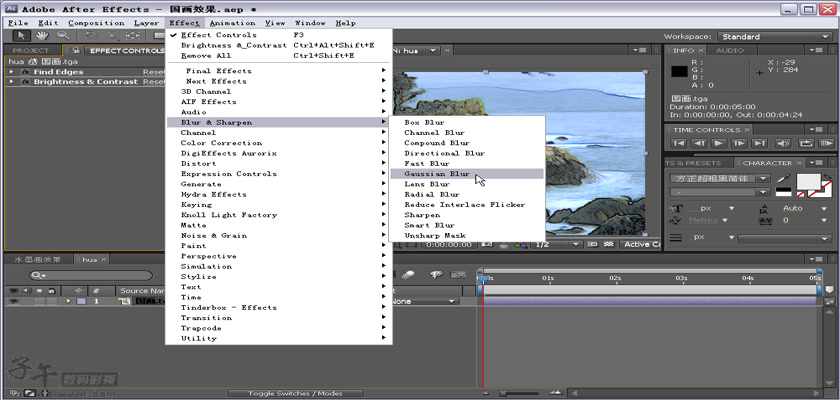Click the kerning icon in Character panel

coord(677,221)
